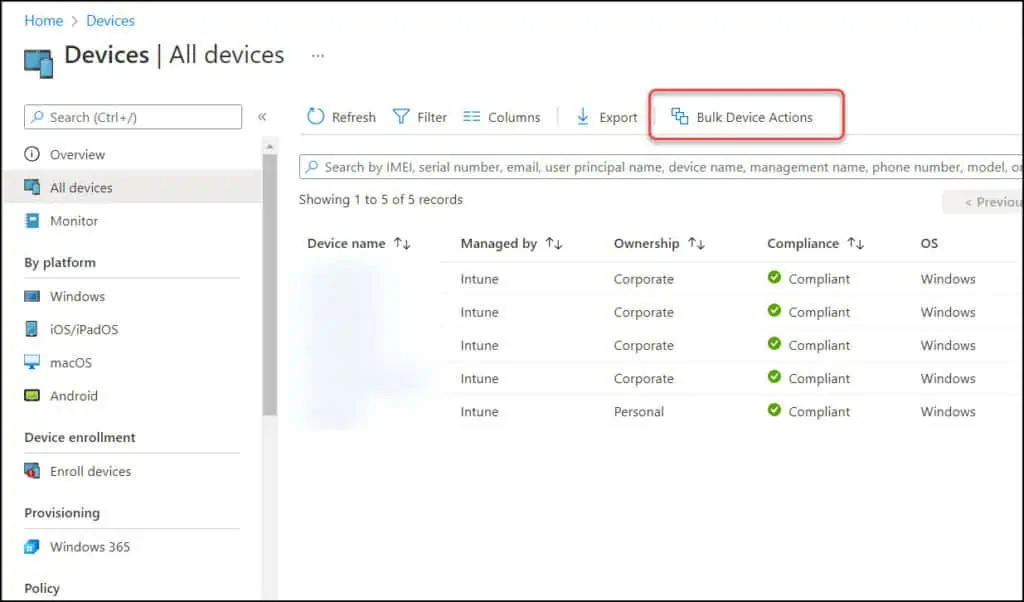This screenshot has width=1024, height=602.
Task: Open iOS/iPadOS under By platform
Action: point(133,329)
